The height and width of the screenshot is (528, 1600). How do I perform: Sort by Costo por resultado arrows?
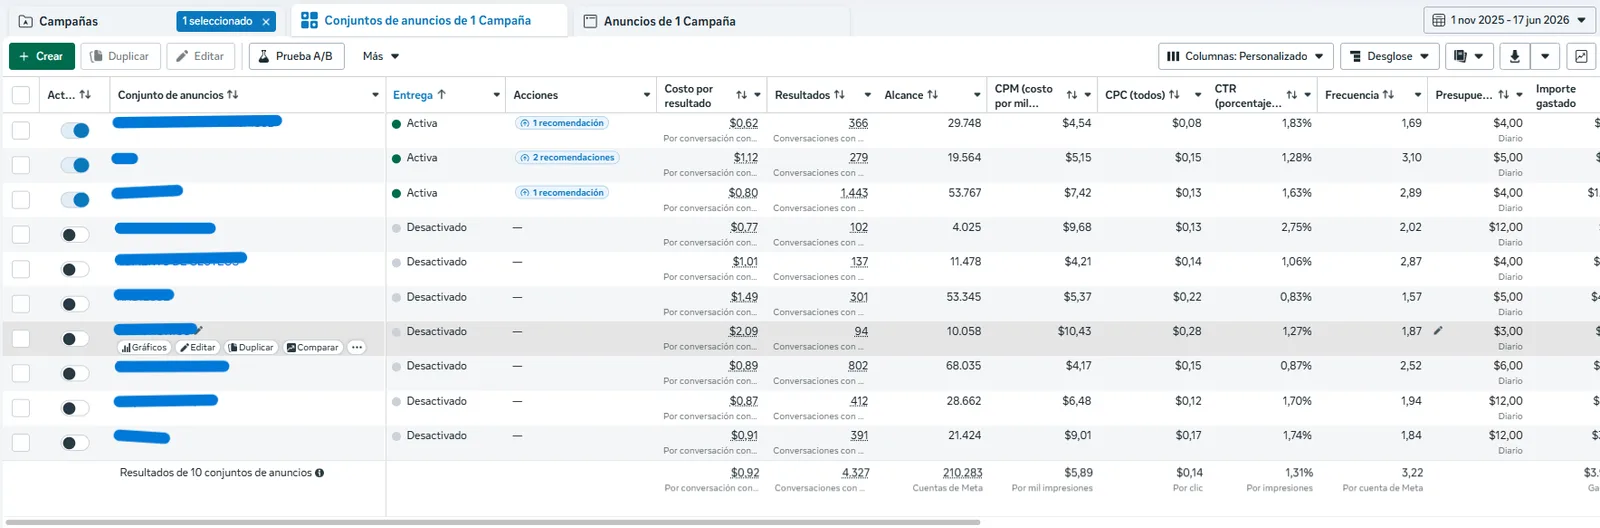pyautogui.click(x=741, y=95)
